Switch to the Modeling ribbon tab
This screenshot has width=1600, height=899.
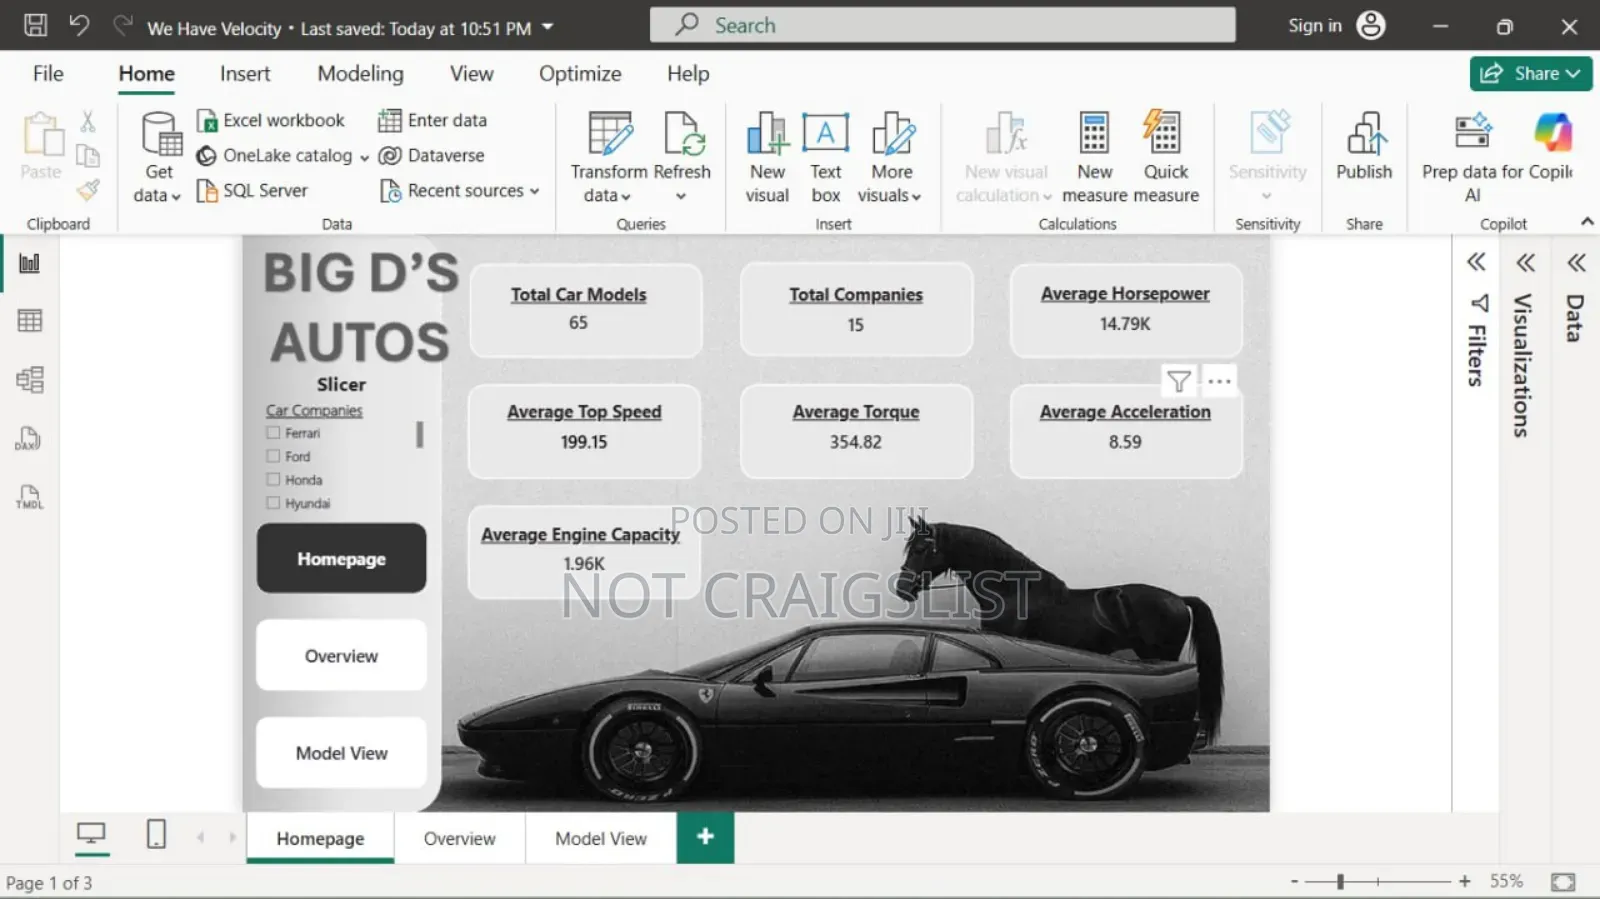tap(360, 73)
